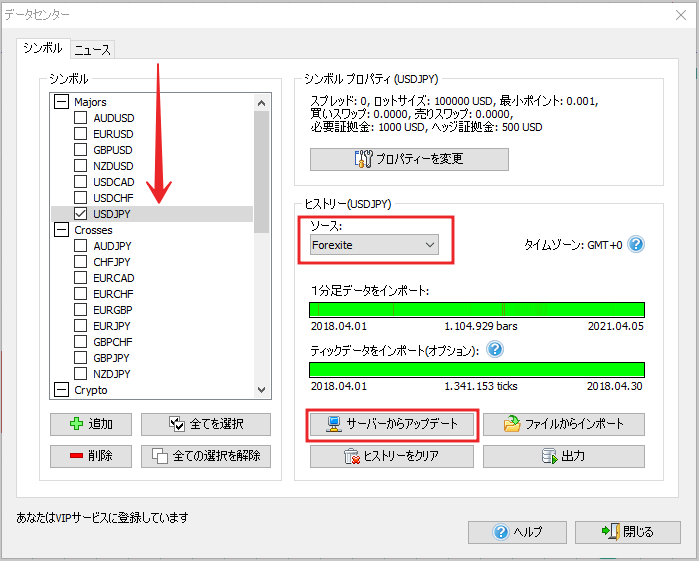This screenshot has height=561, width=699.
Task: Collapse the Crosses tree group
Action: pos(62,230)
